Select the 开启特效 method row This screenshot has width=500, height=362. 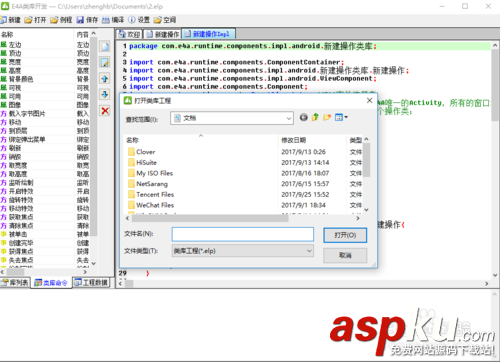[45, 191]
